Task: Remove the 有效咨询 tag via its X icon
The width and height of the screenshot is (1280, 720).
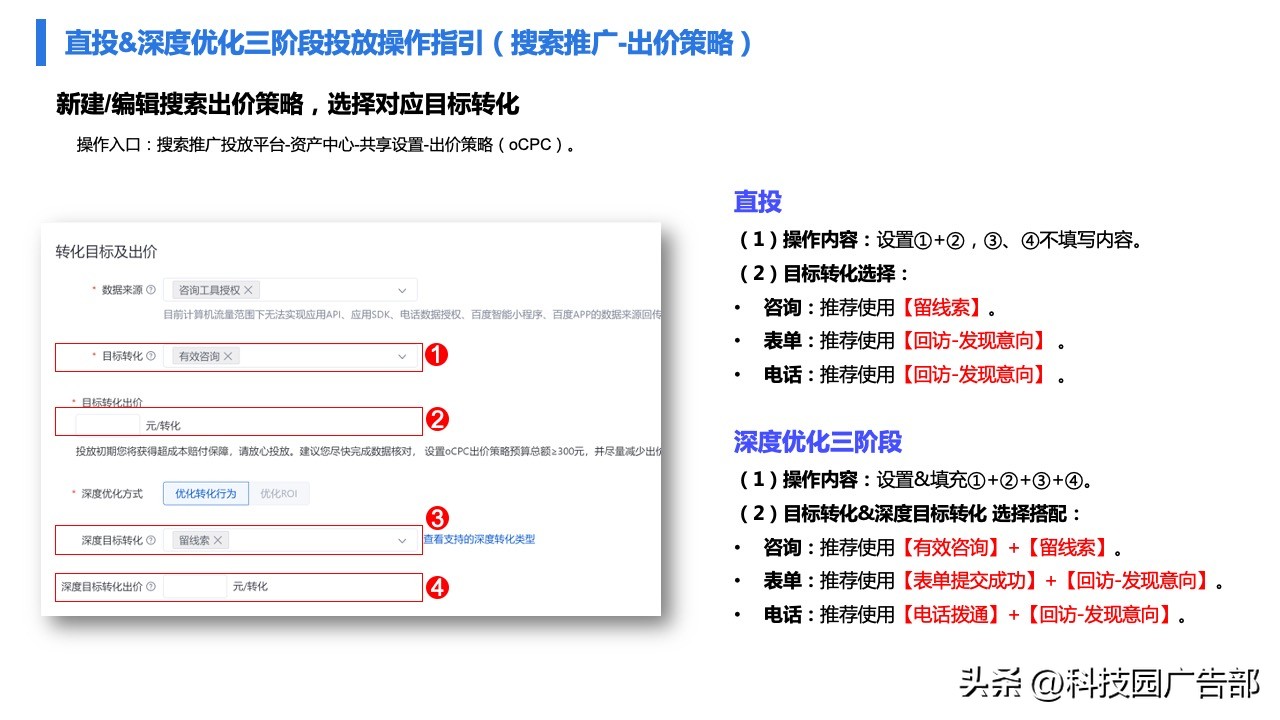Action: [x=227, y=356]
